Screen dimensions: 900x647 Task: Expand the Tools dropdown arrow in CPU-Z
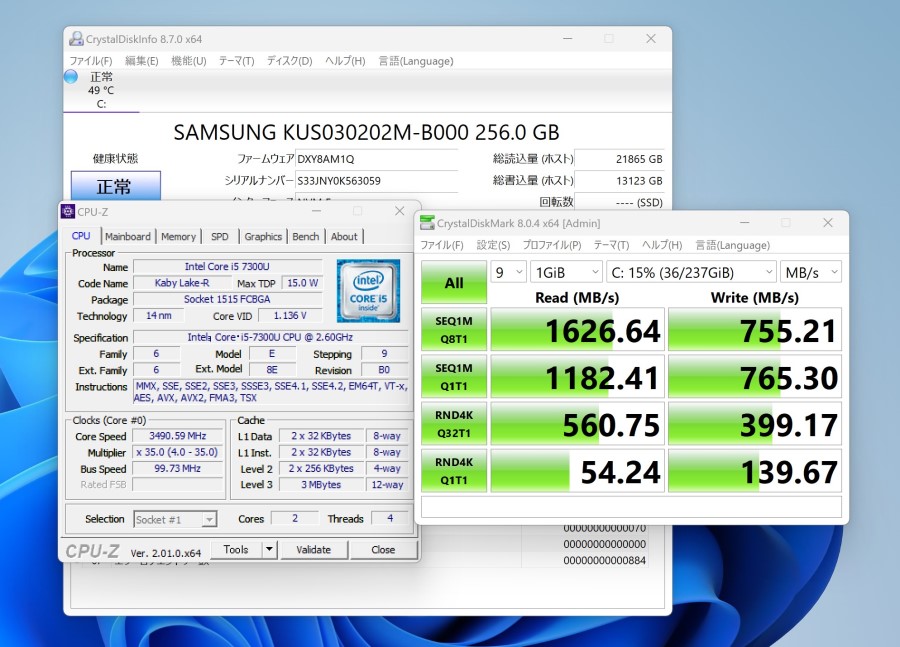(x=269, y=549)
